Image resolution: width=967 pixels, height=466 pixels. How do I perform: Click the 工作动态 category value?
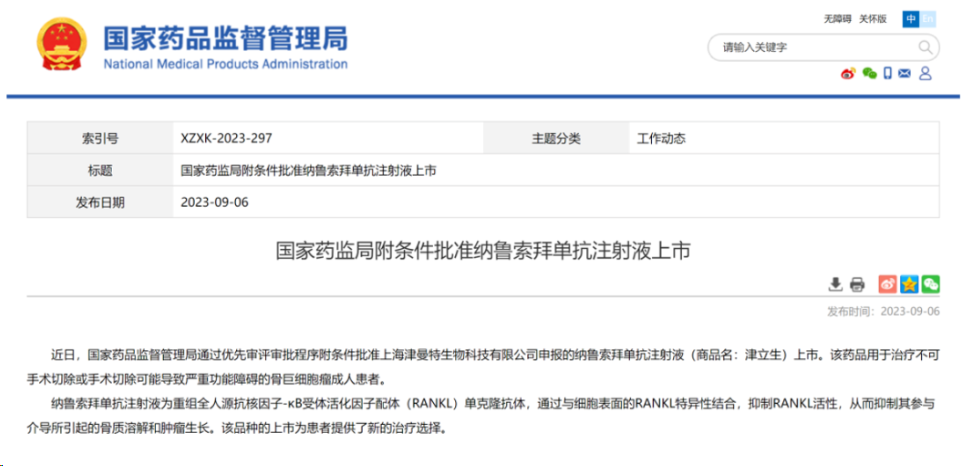click(661, 139)
